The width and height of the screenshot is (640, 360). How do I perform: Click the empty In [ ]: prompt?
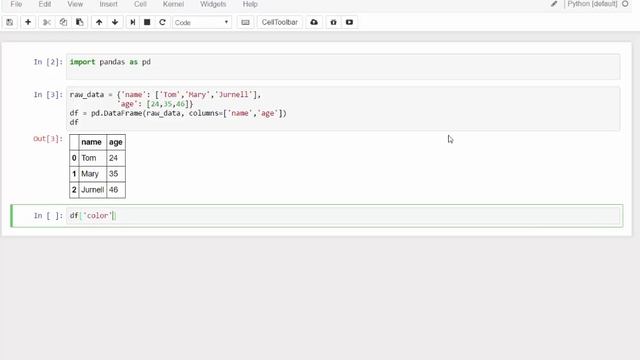pos(48,216)
